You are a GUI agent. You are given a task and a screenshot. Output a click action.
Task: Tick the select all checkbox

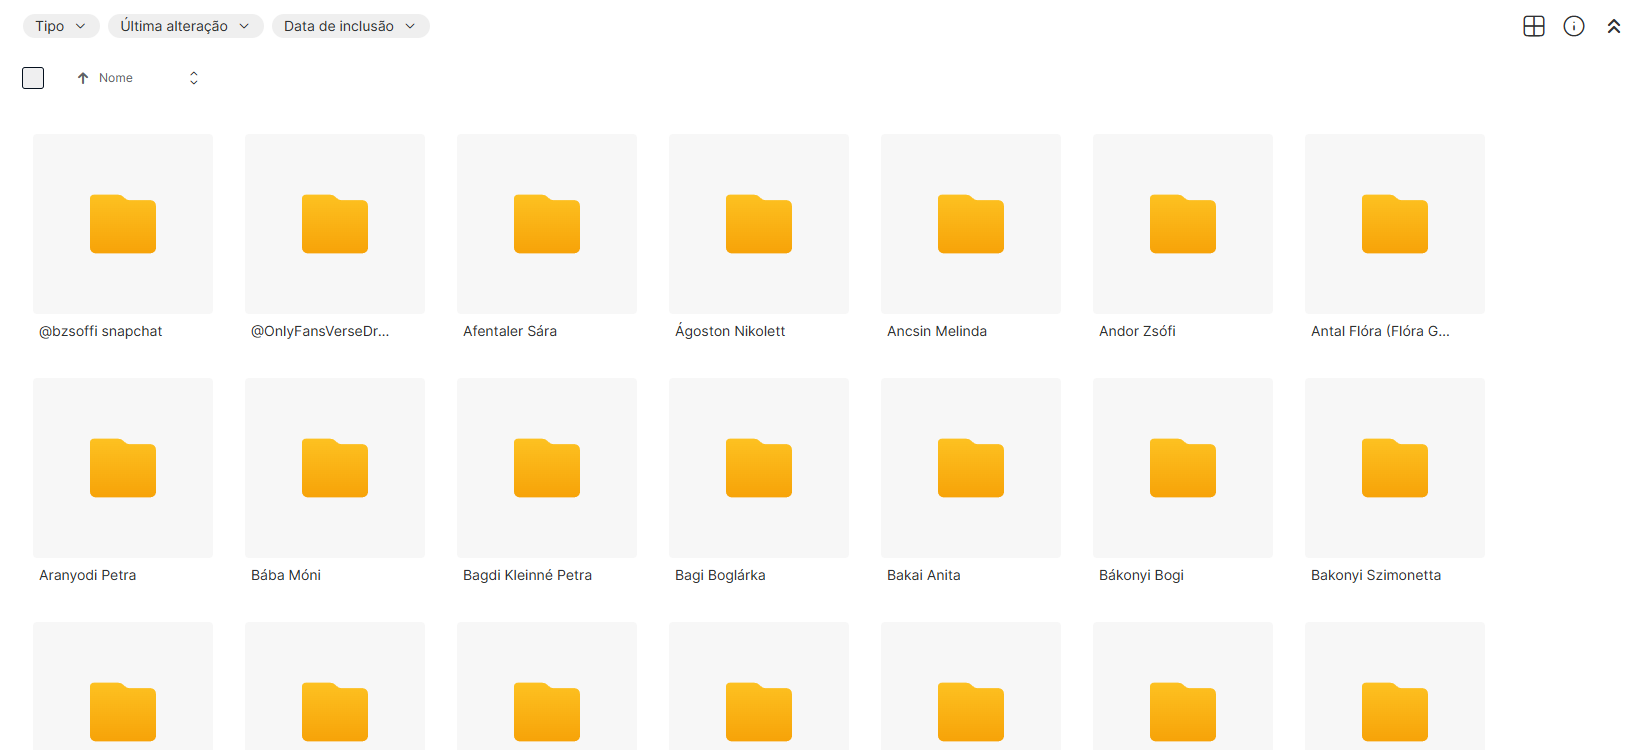click(x=33, y=78)
